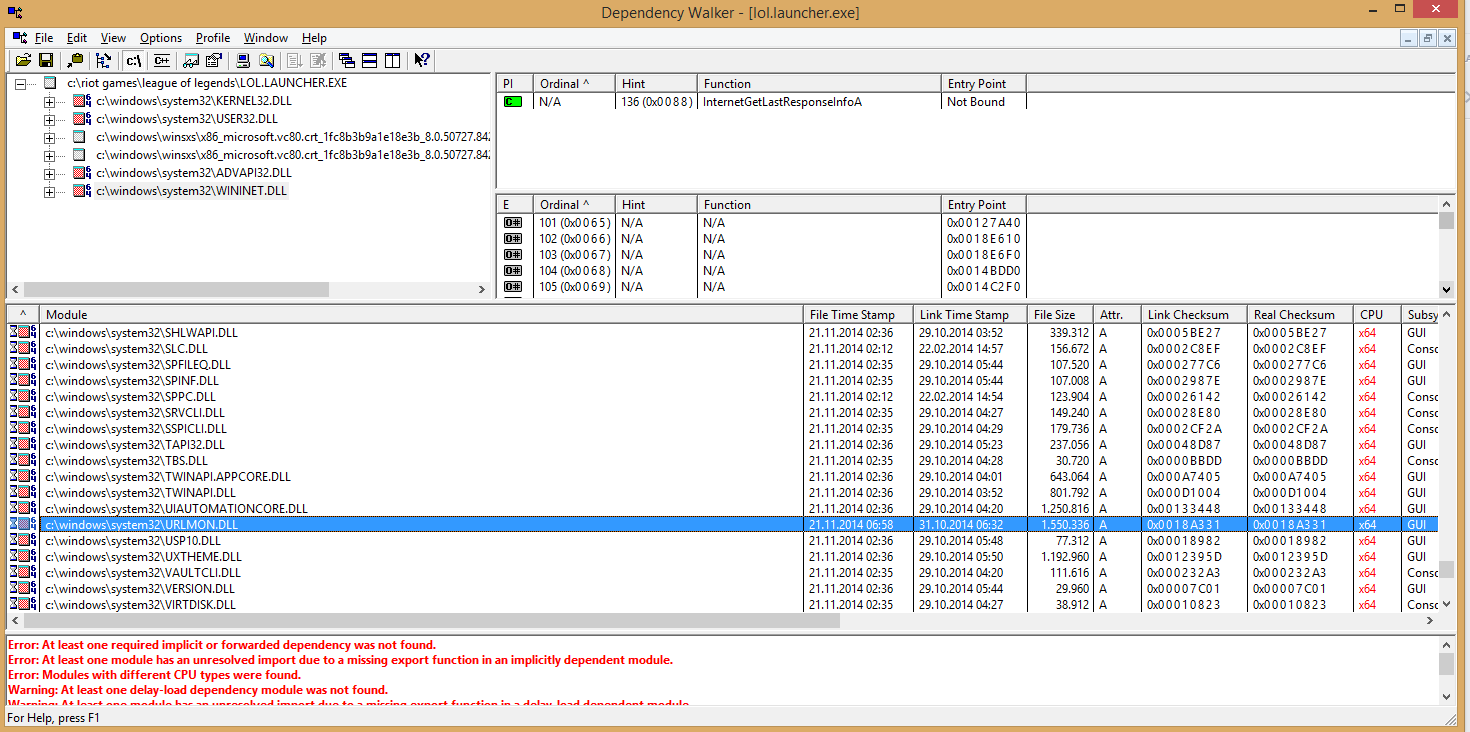
Task: Open the View menu
Action: pyautogui.click(x=113, y=38)
